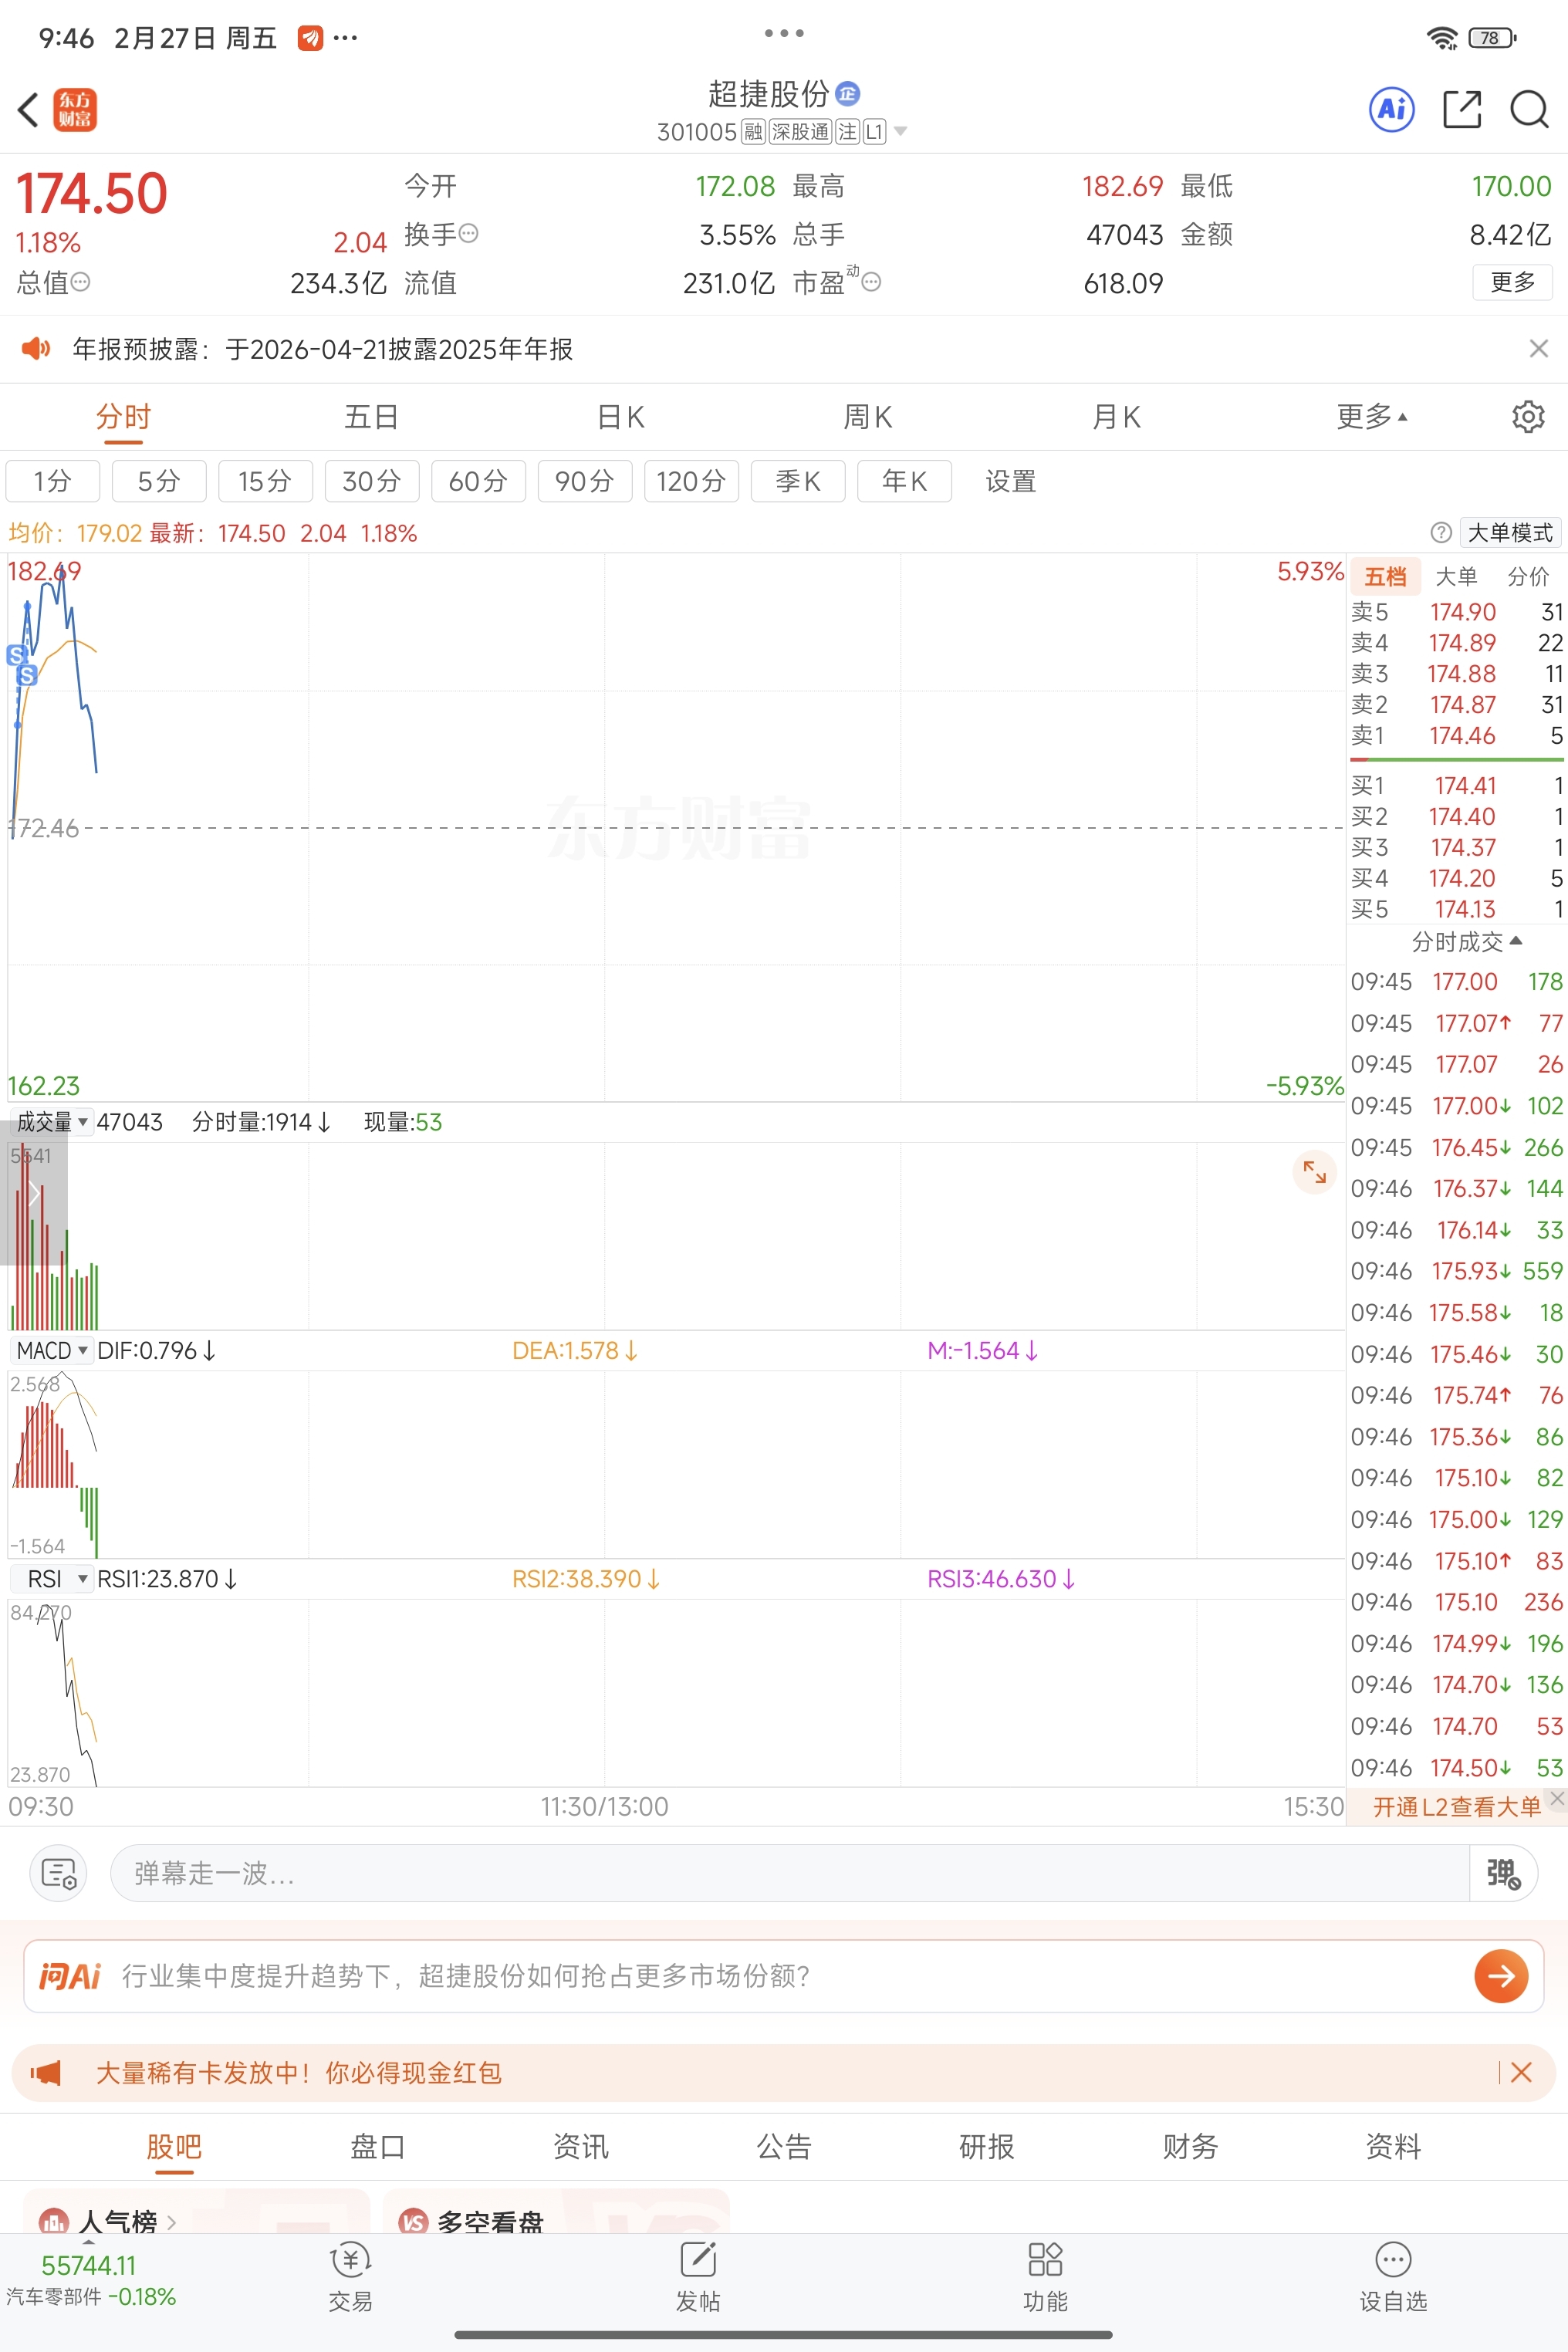
Task: Switch order panel to 大单 view
Action: 1455,576
